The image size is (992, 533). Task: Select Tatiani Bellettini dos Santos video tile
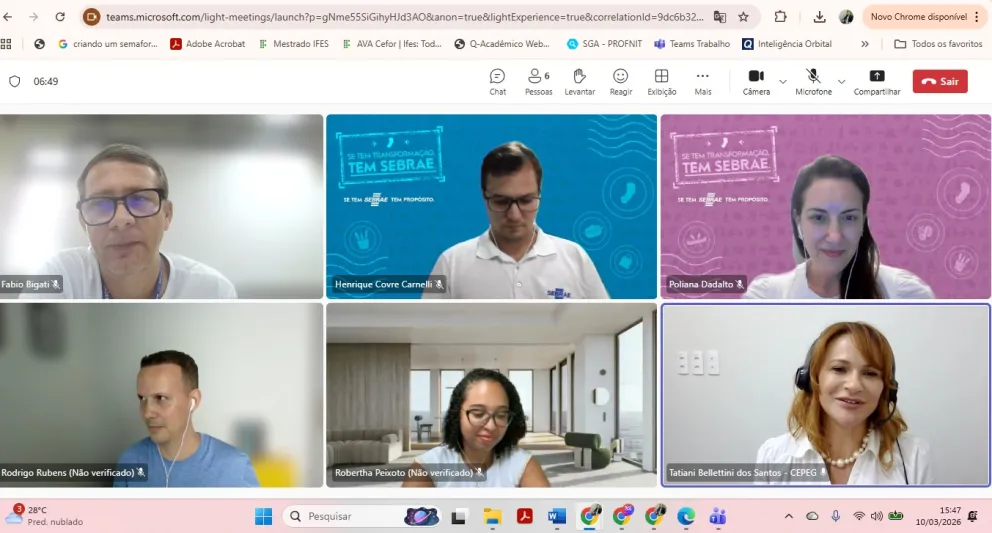[x=825, y=395]
